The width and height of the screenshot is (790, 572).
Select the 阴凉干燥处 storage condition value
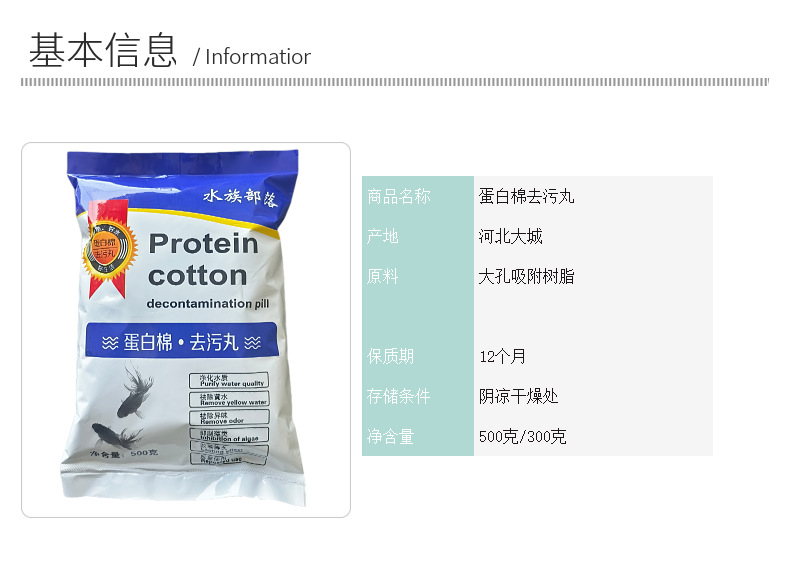point(518,396)
